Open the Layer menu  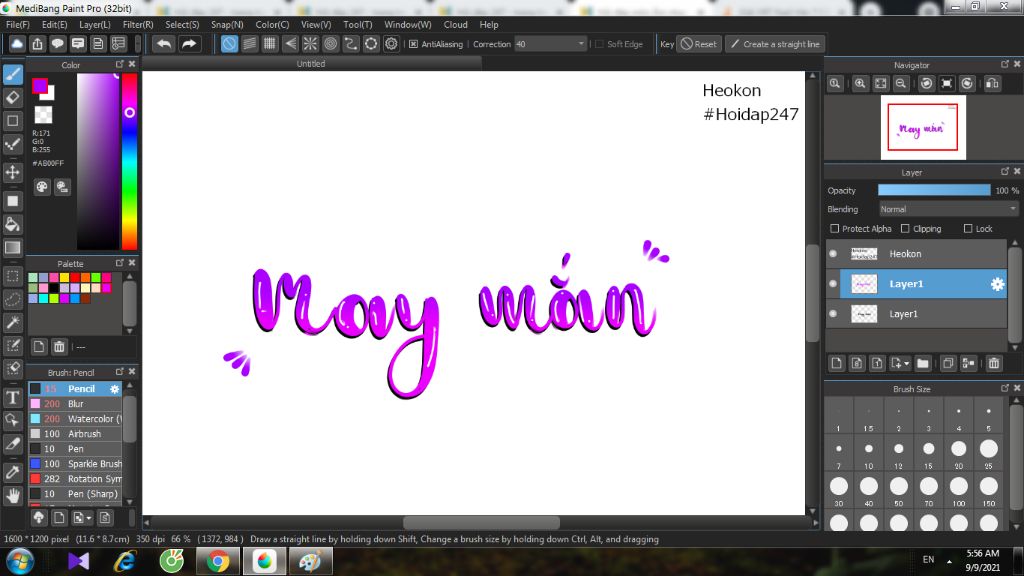click(x=95, y=25)
